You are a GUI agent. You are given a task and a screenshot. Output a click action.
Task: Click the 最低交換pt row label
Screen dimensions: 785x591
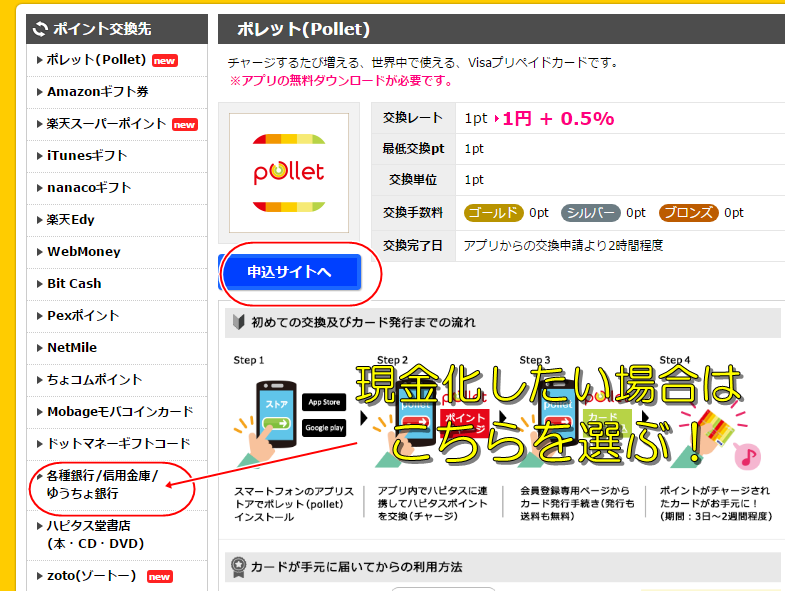[414, 149]
